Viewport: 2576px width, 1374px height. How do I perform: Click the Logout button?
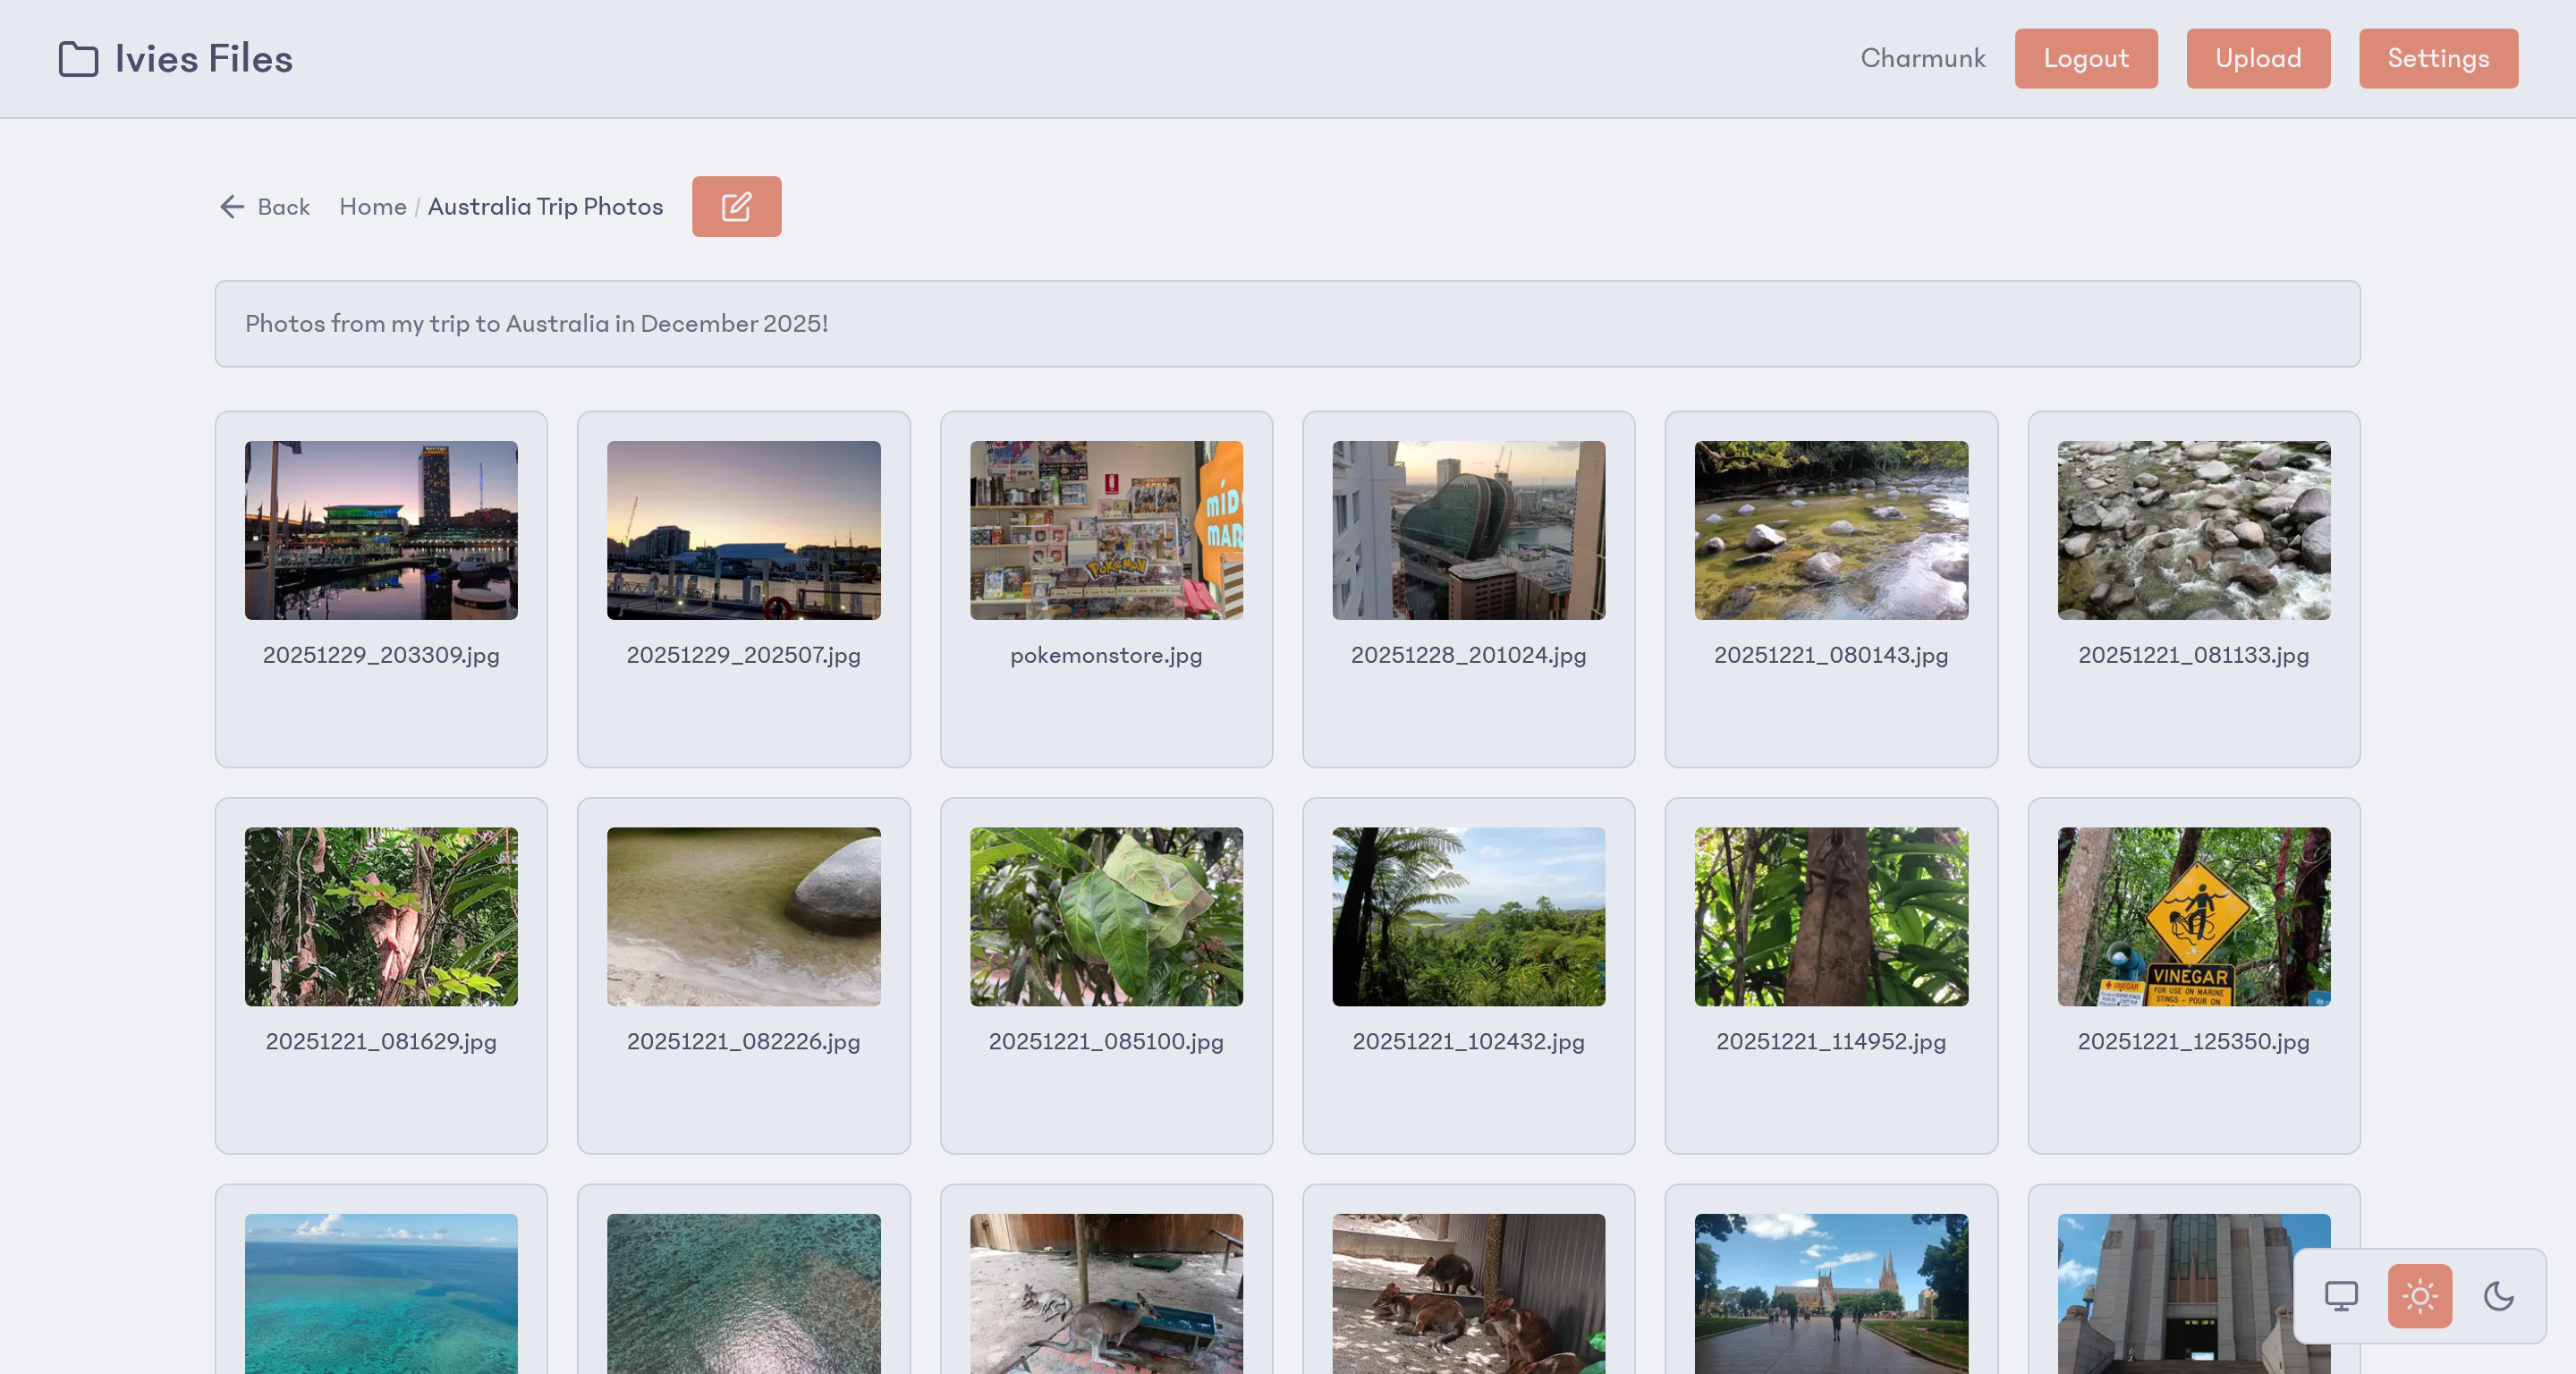coord(2086,58)
